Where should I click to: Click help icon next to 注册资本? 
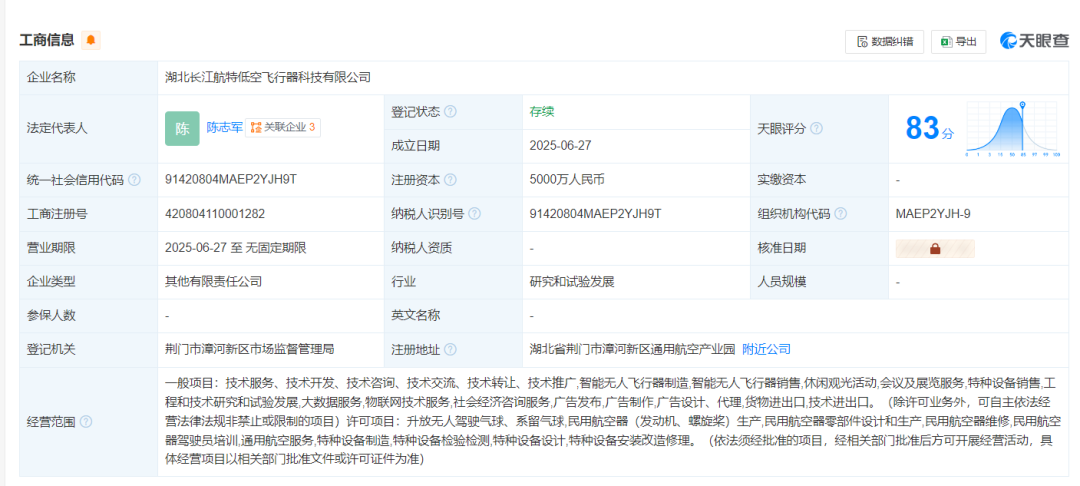click(x=450, y=180)
